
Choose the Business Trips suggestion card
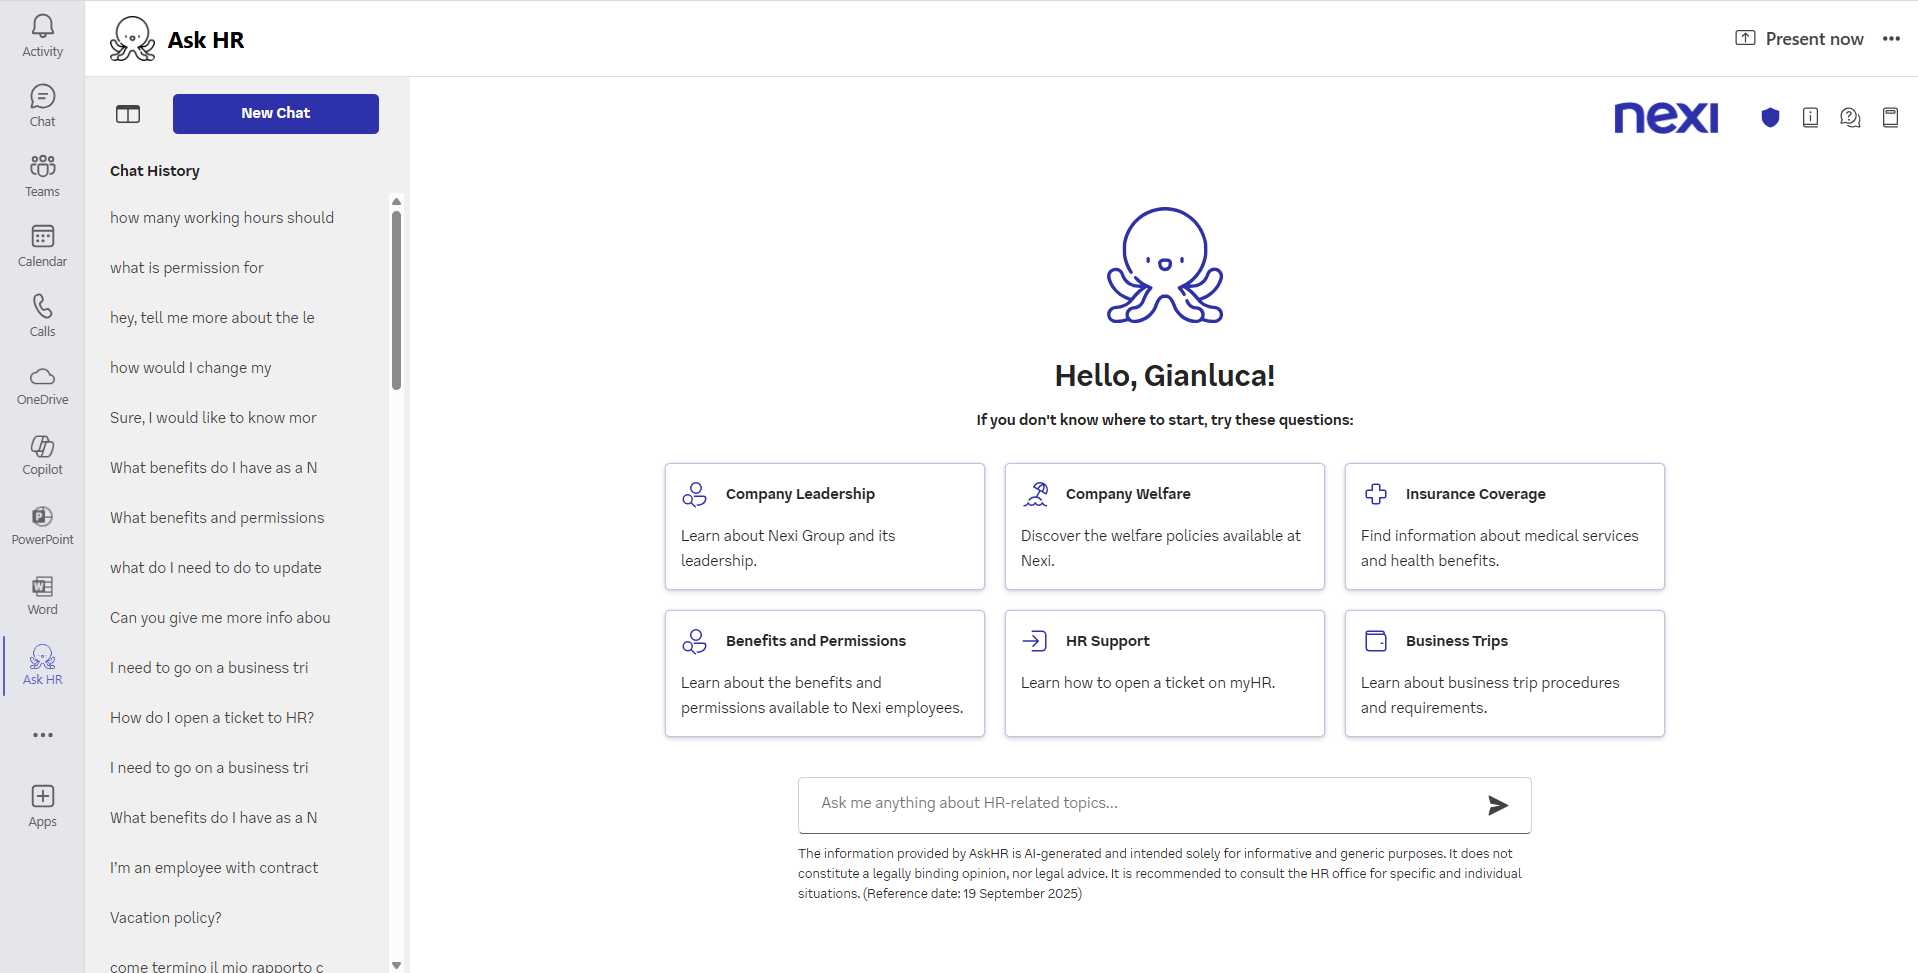pos(1504,673)
